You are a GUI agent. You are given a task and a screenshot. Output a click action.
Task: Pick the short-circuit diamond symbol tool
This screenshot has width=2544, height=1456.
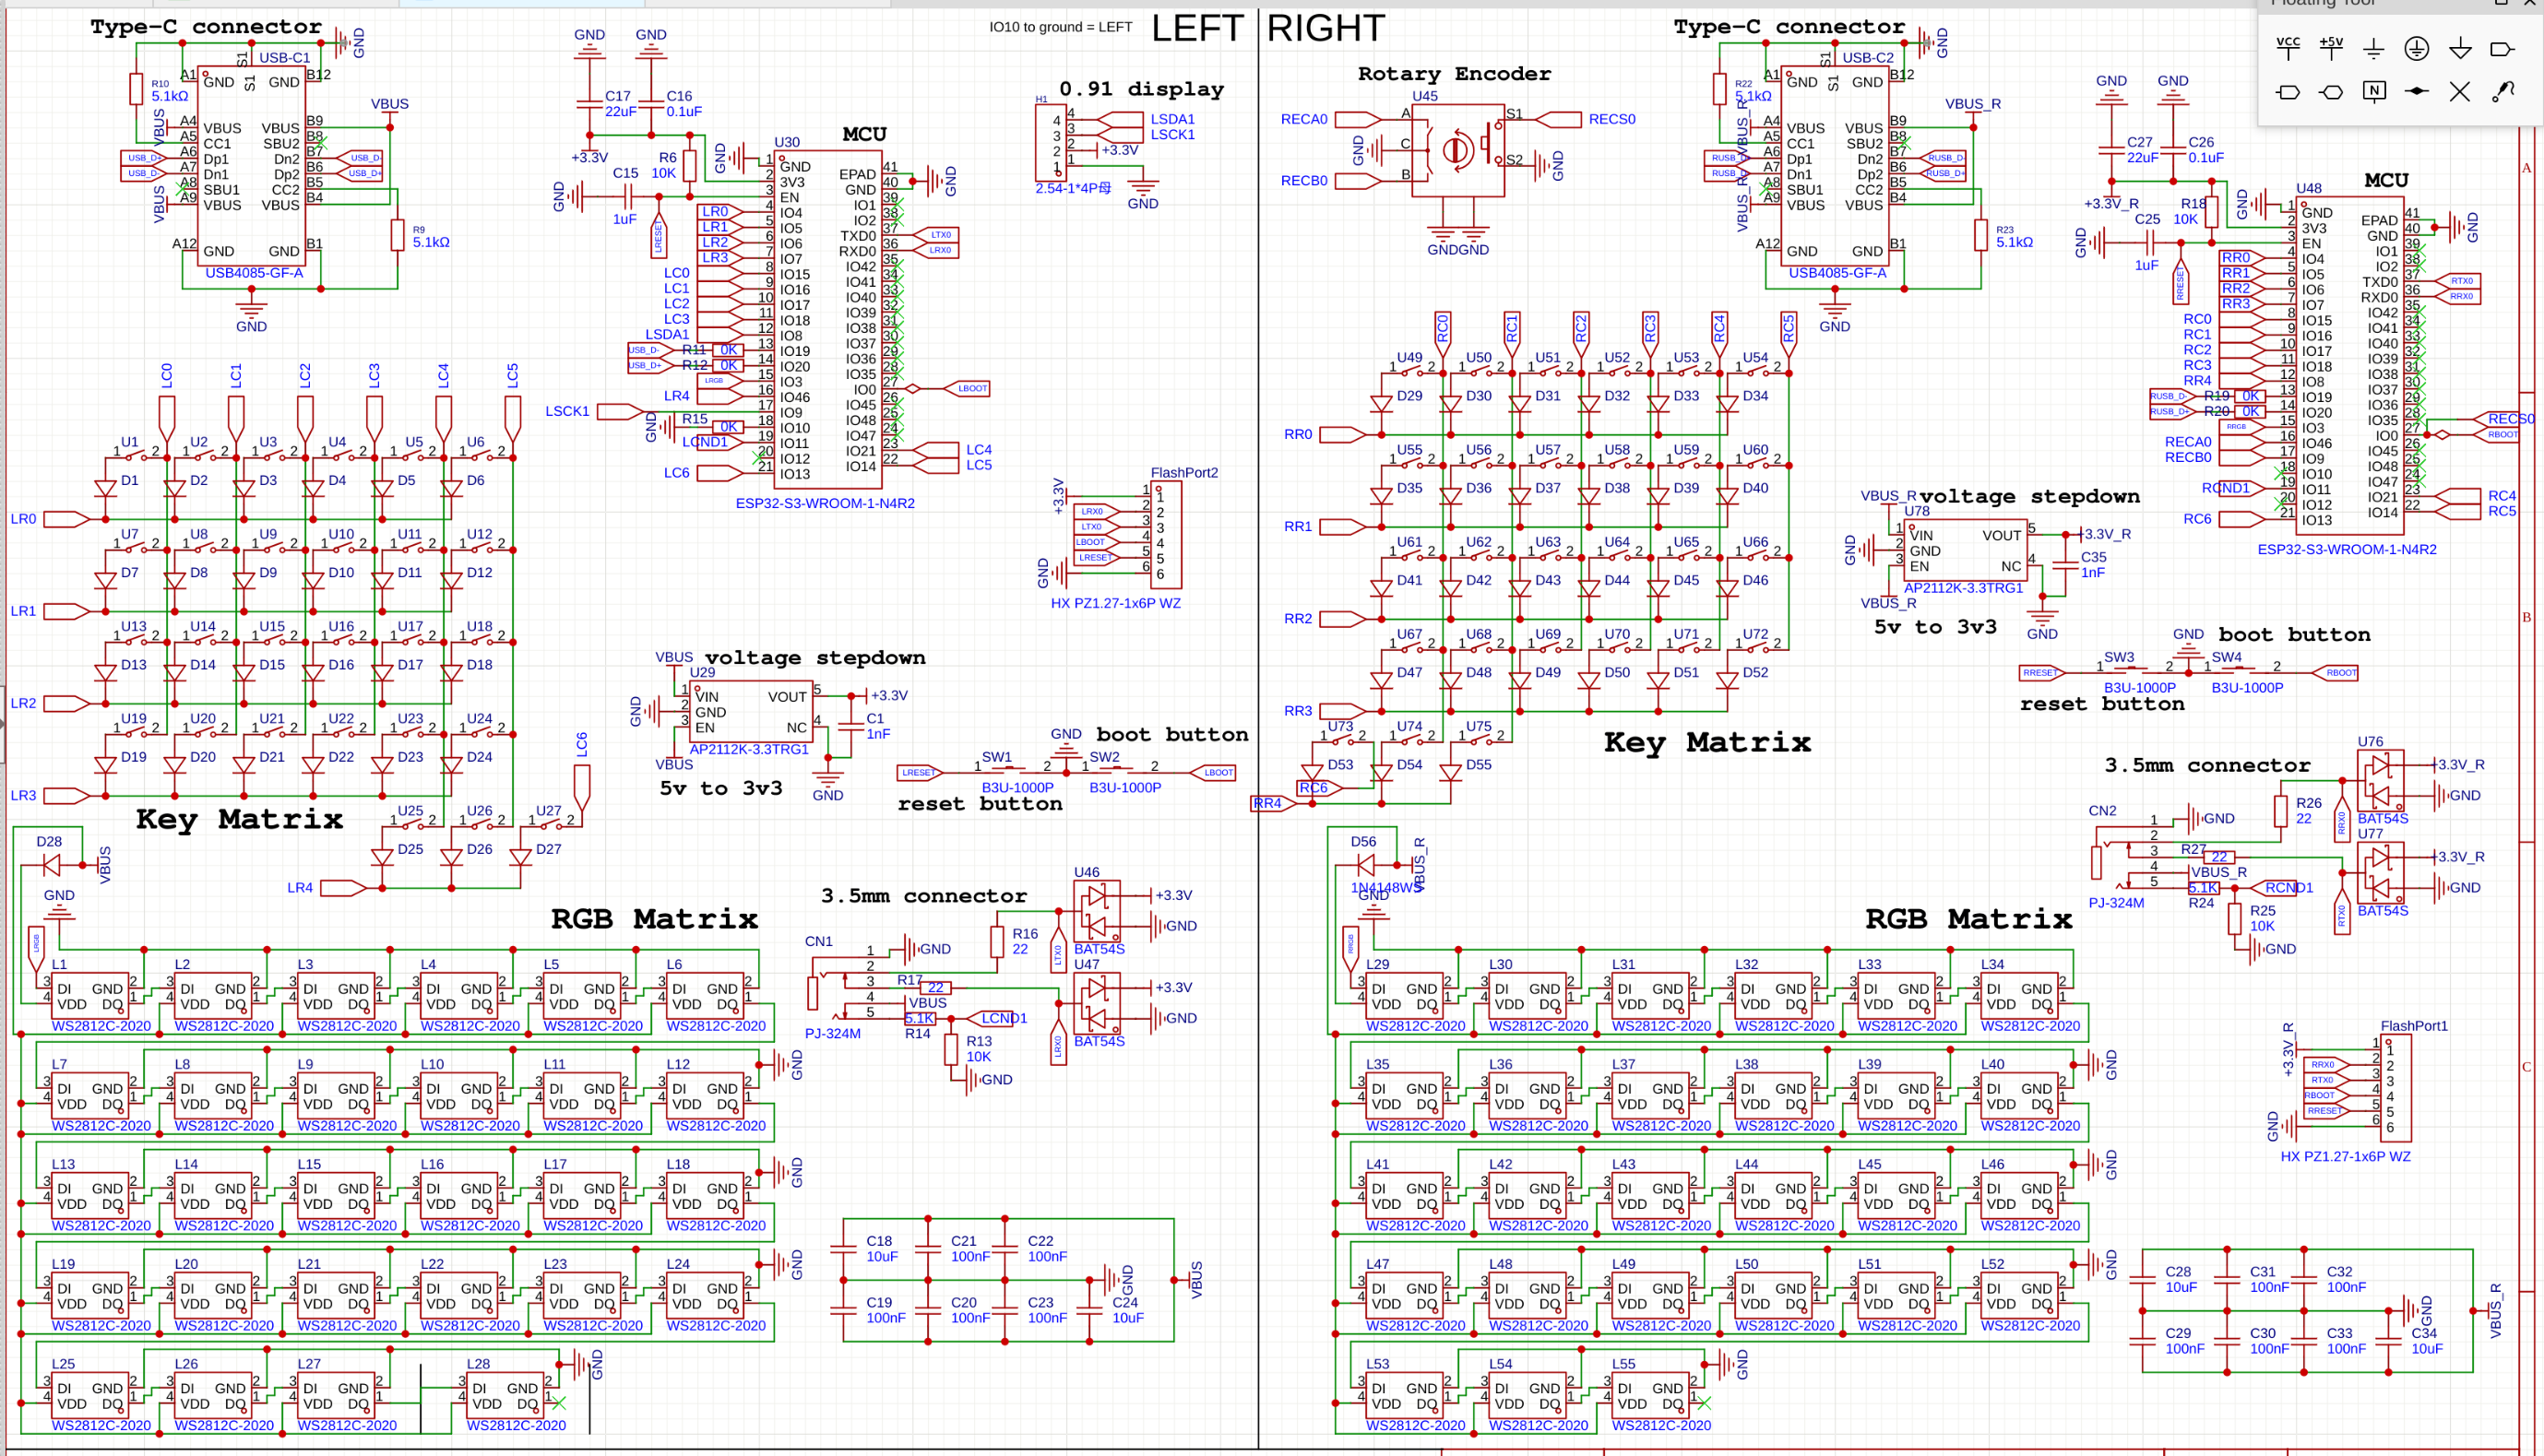coord(2417,92)
